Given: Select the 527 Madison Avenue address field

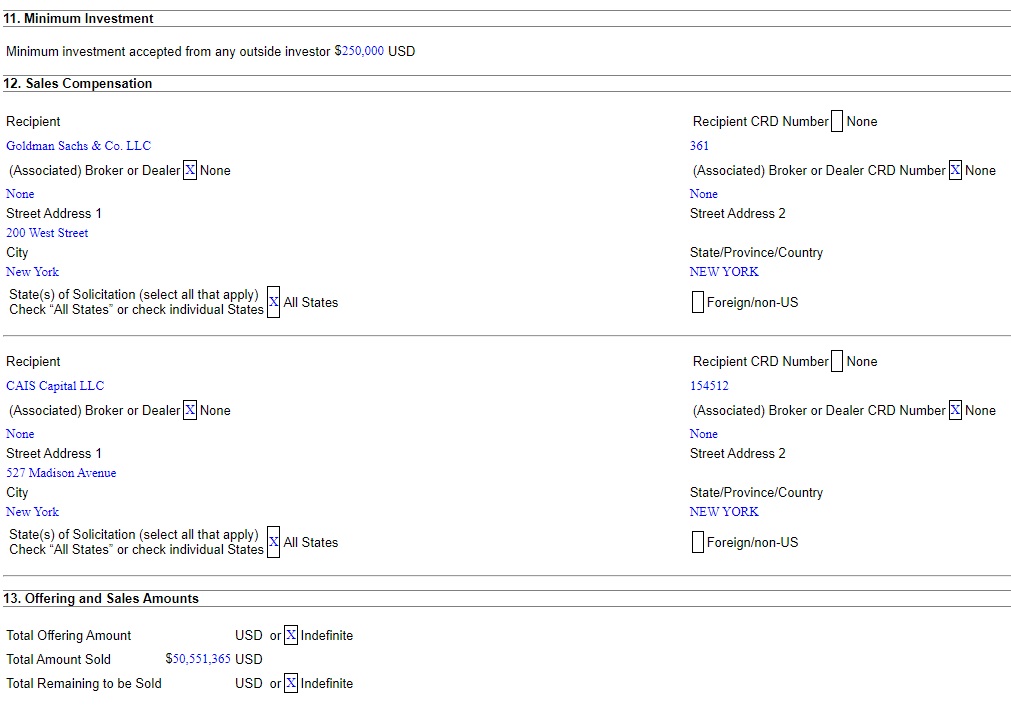Looking at the screenshot, I should [x=61, y=473].
